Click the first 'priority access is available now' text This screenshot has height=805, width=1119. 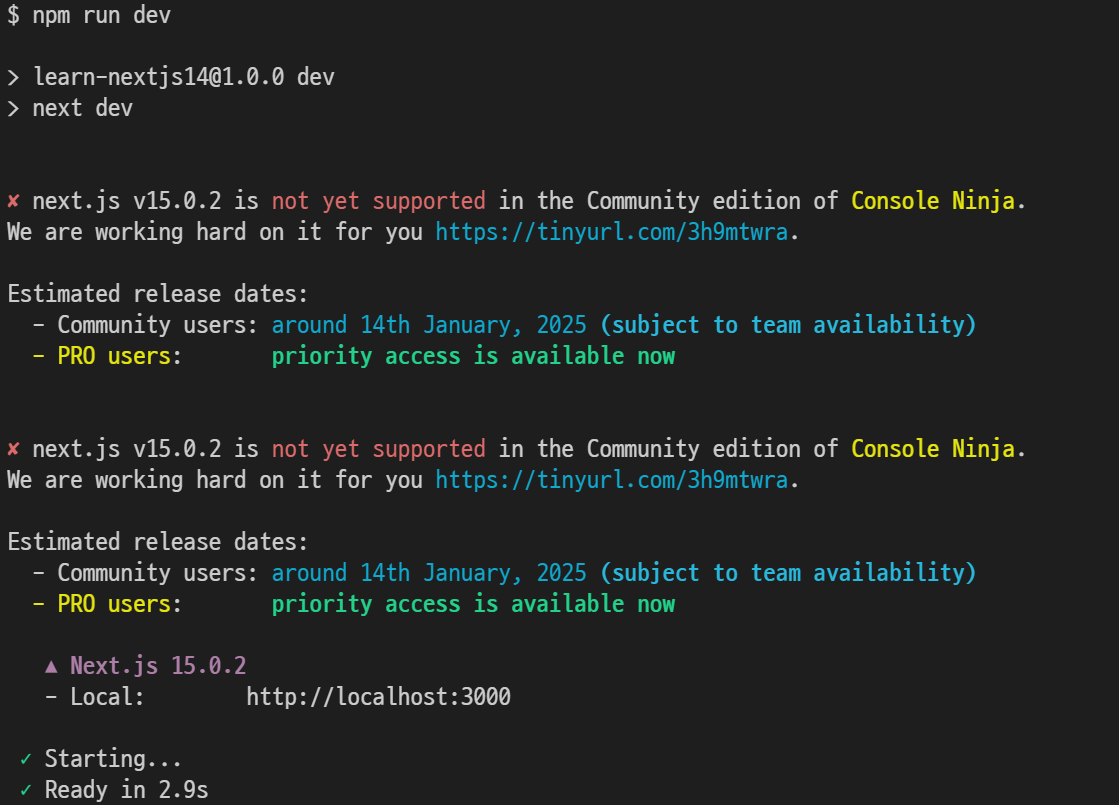tap(473, 356)
